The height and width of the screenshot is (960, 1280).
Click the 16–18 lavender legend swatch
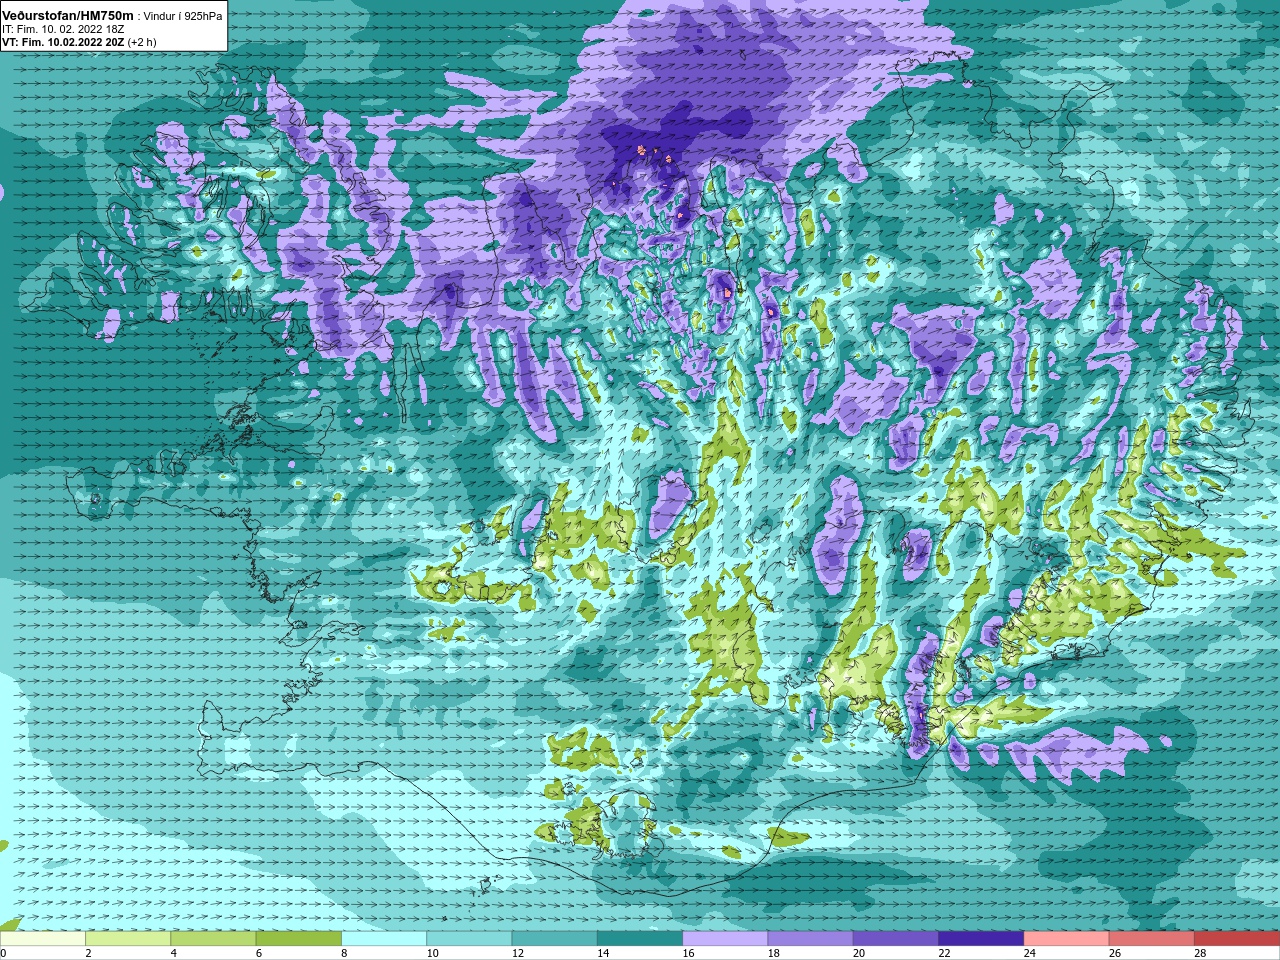(725, 939)
